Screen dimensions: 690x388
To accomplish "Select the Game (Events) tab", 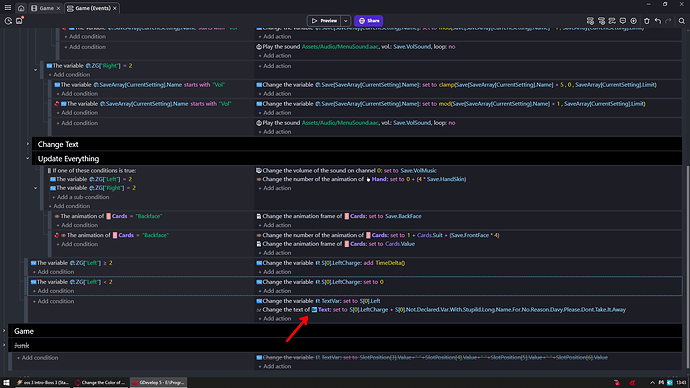I will [x=93, y=8].
